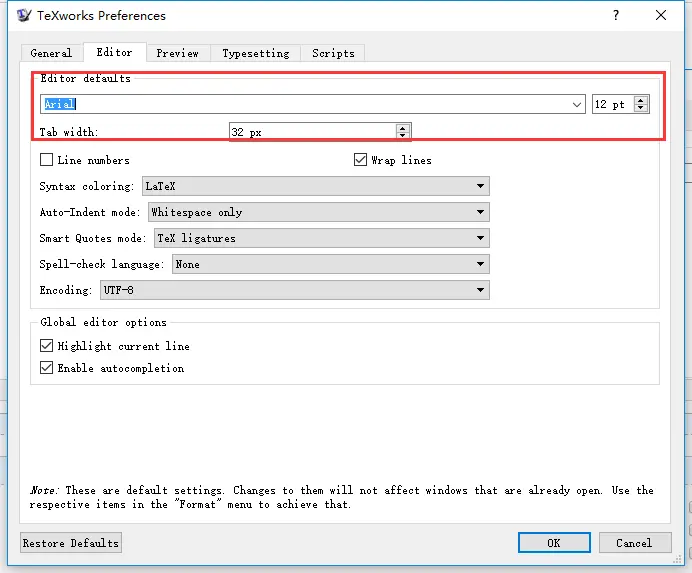Screen dimensions: 692x573
Task: Click the TeXworks app icon in title bar
Action: click(24, 15)
